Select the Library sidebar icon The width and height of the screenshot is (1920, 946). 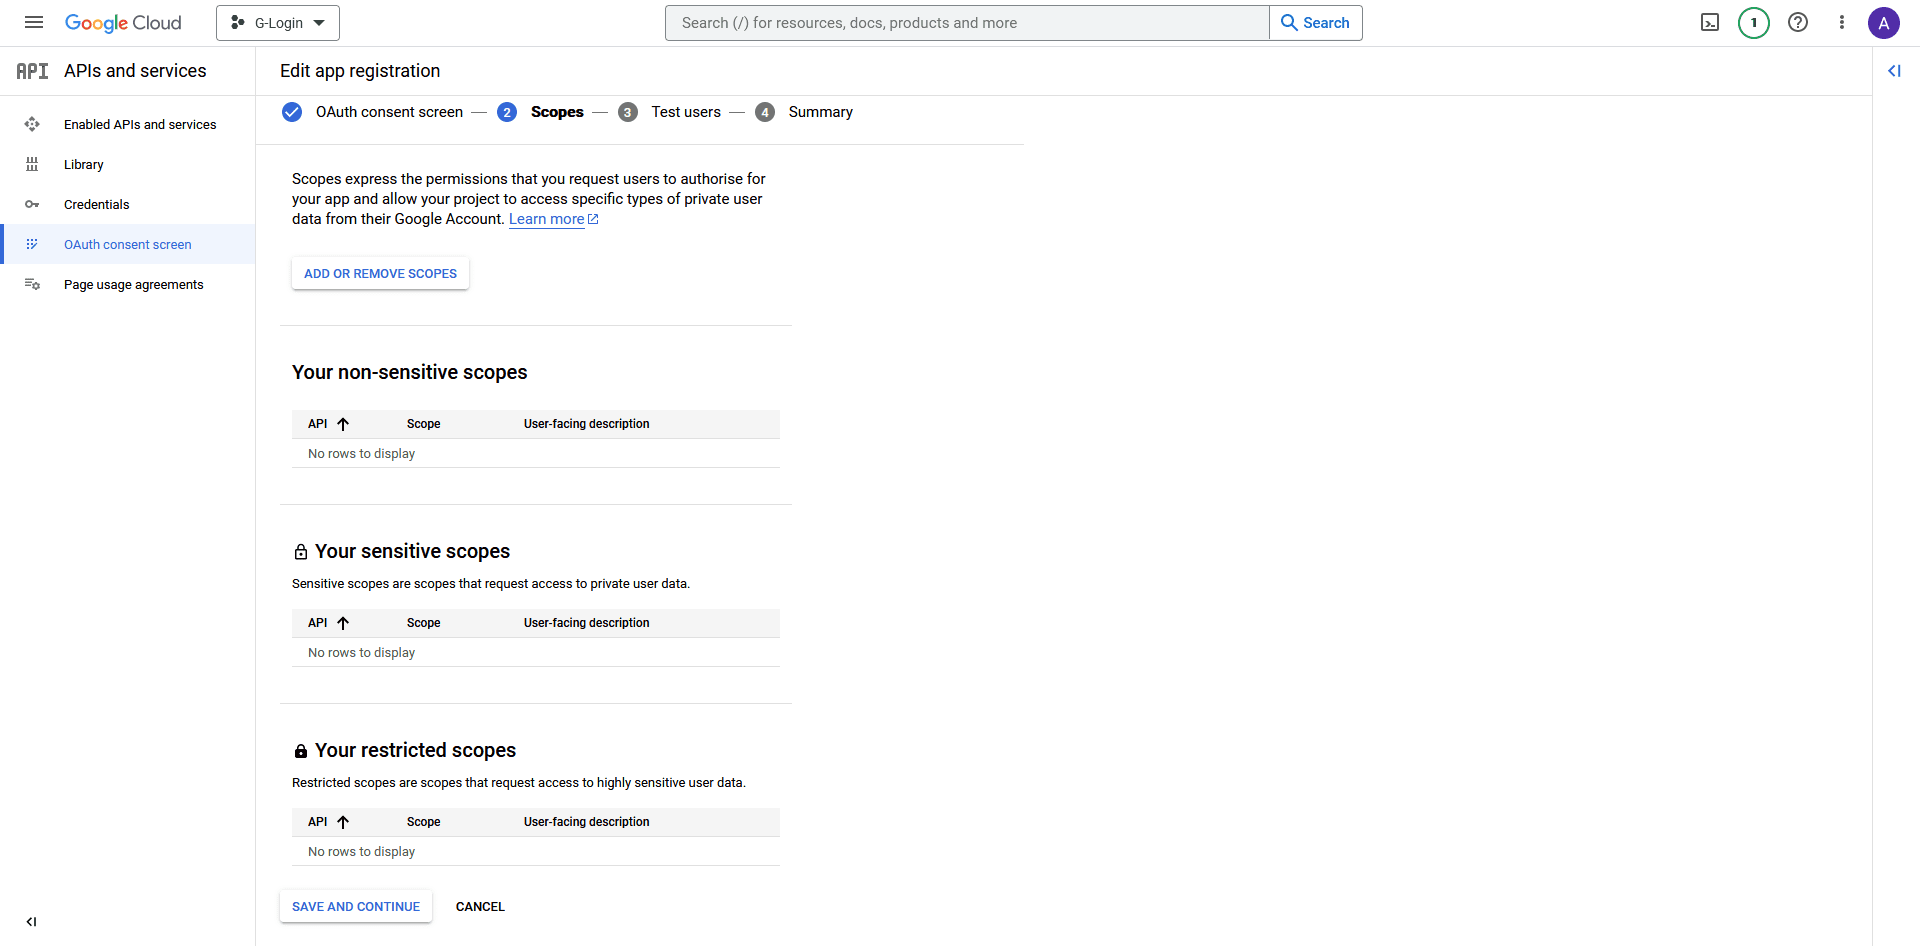pyautogui.click(x=33, y=164)
